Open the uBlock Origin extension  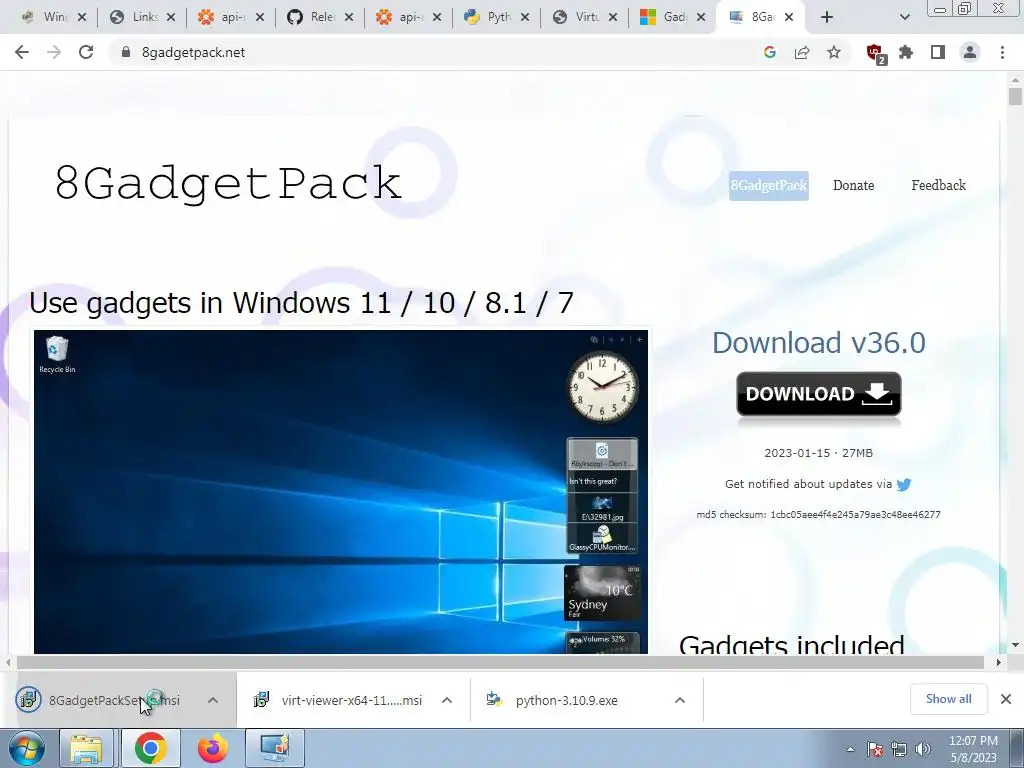875,53
